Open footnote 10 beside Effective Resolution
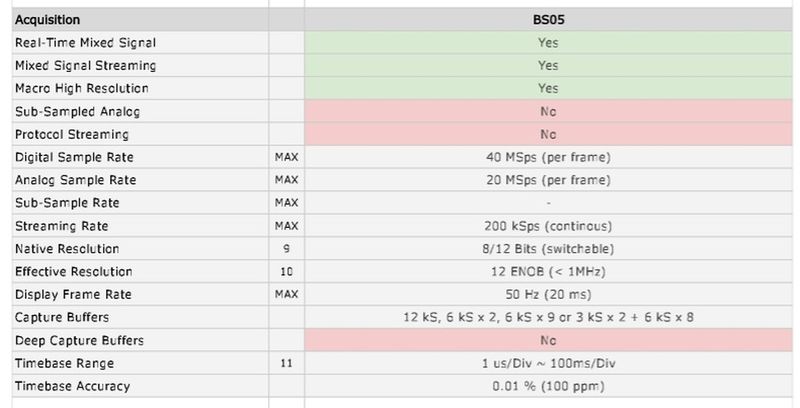Screen dimensions: 800x408 (287, 272)
